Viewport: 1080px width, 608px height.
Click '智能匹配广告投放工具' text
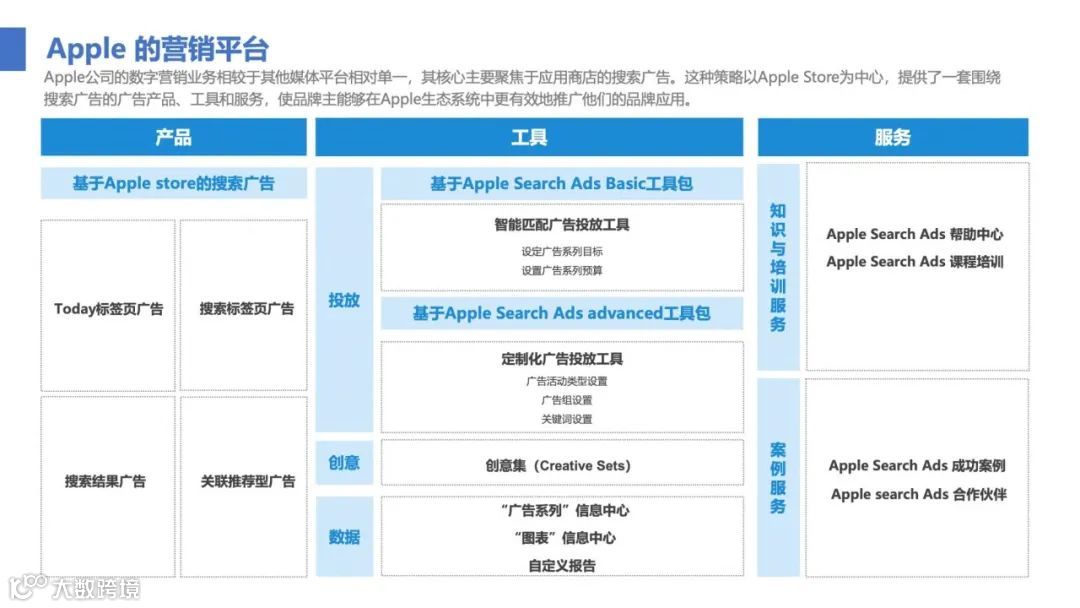click(x=561, y=224)
